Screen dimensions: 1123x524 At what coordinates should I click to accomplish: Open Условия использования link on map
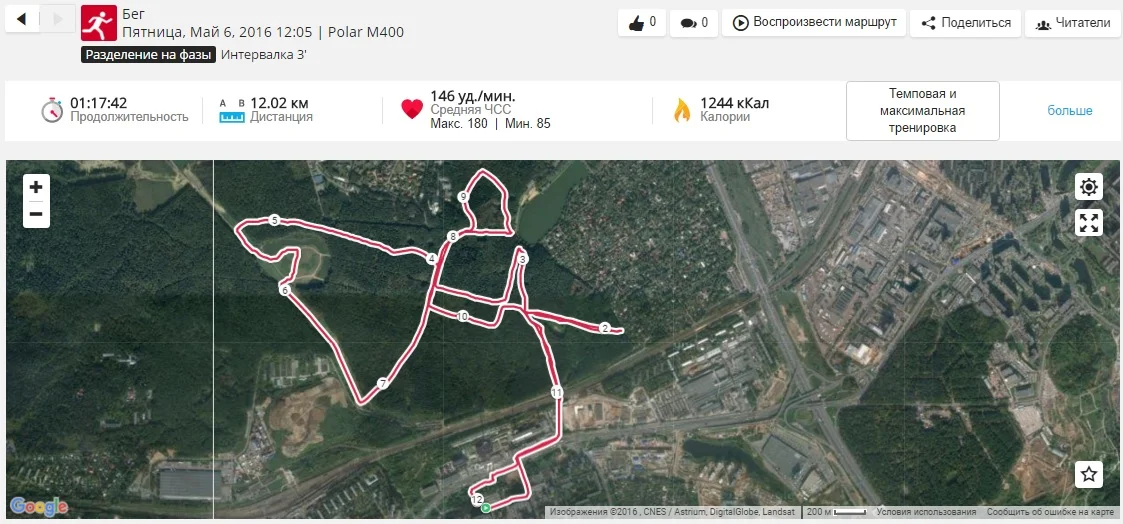point(926,512)
